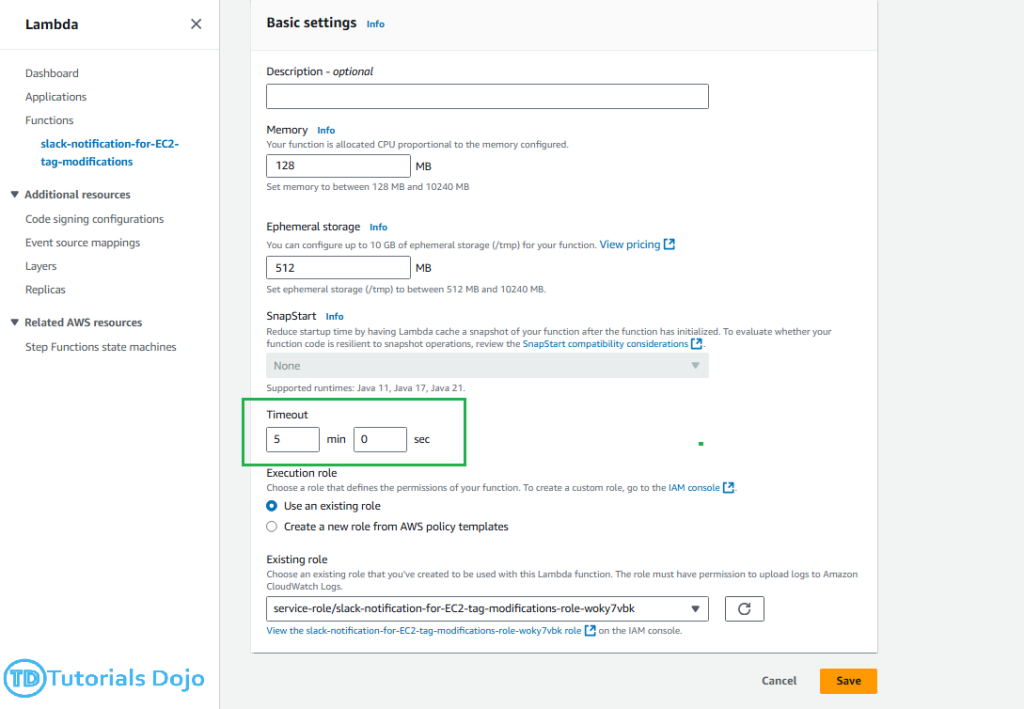Close the Lambda sidebar panel

(196, 24)
